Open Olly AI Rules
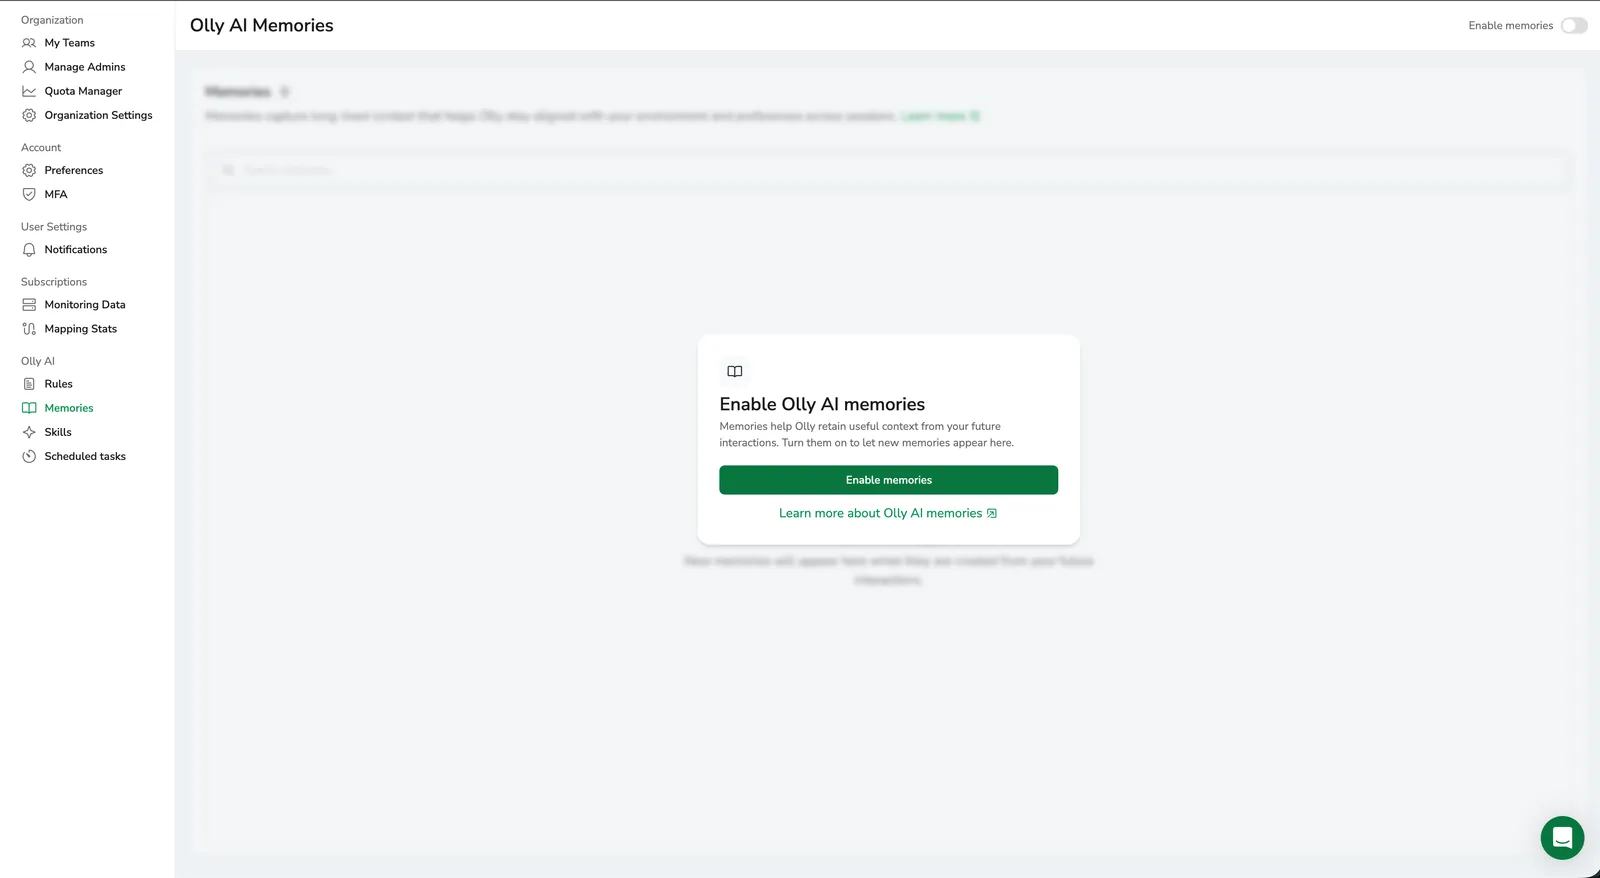This screenshot has width=1600, height=878. click(x=59, y=384)
